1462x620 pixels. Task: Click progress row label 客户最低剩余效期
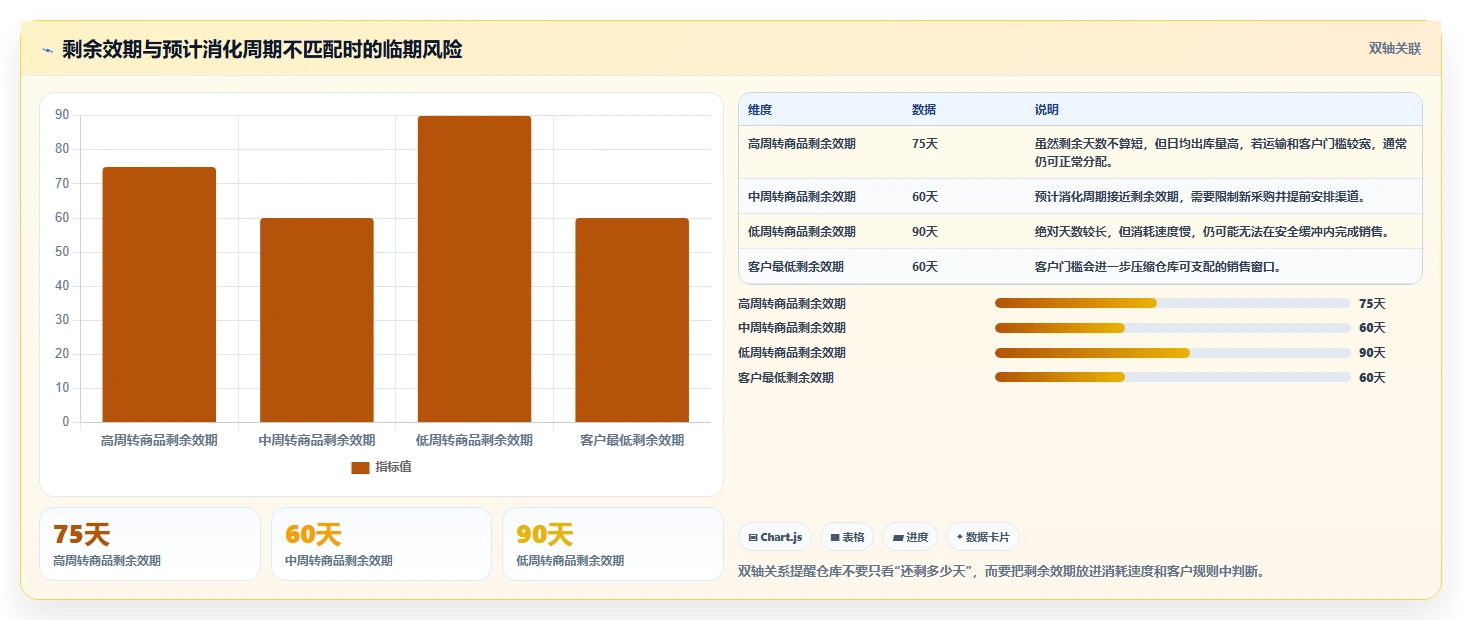point(786,378)
